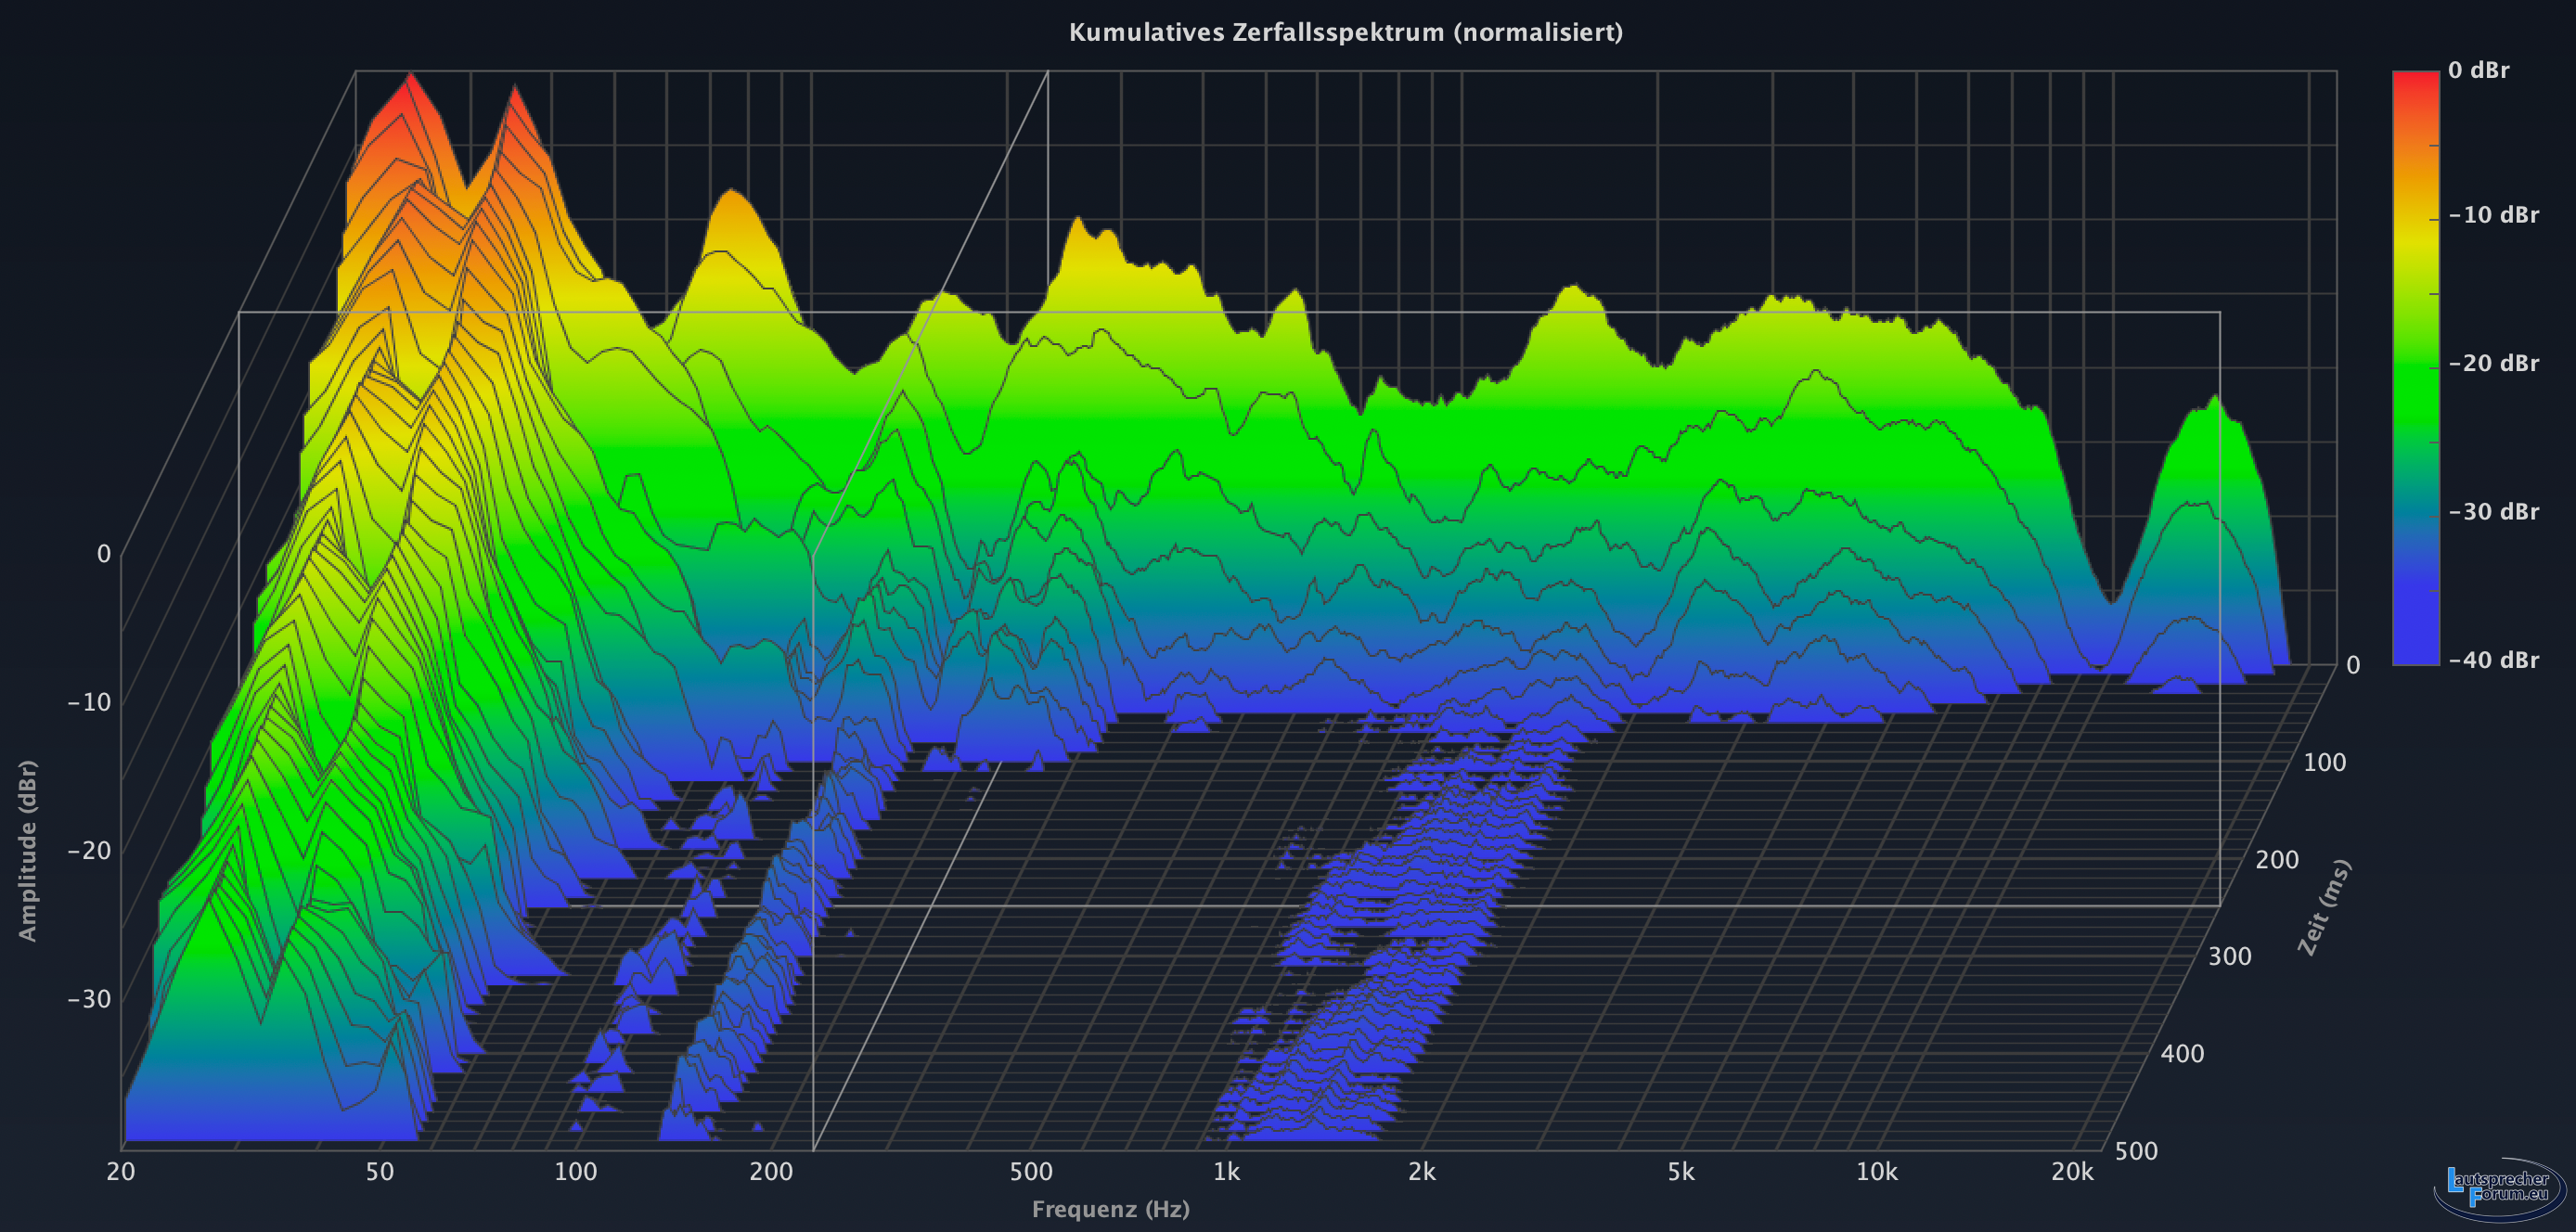Click the 1k frequency tick label
2576x1232 pixels.
pyautogui.click(x=1226, y=1172)
